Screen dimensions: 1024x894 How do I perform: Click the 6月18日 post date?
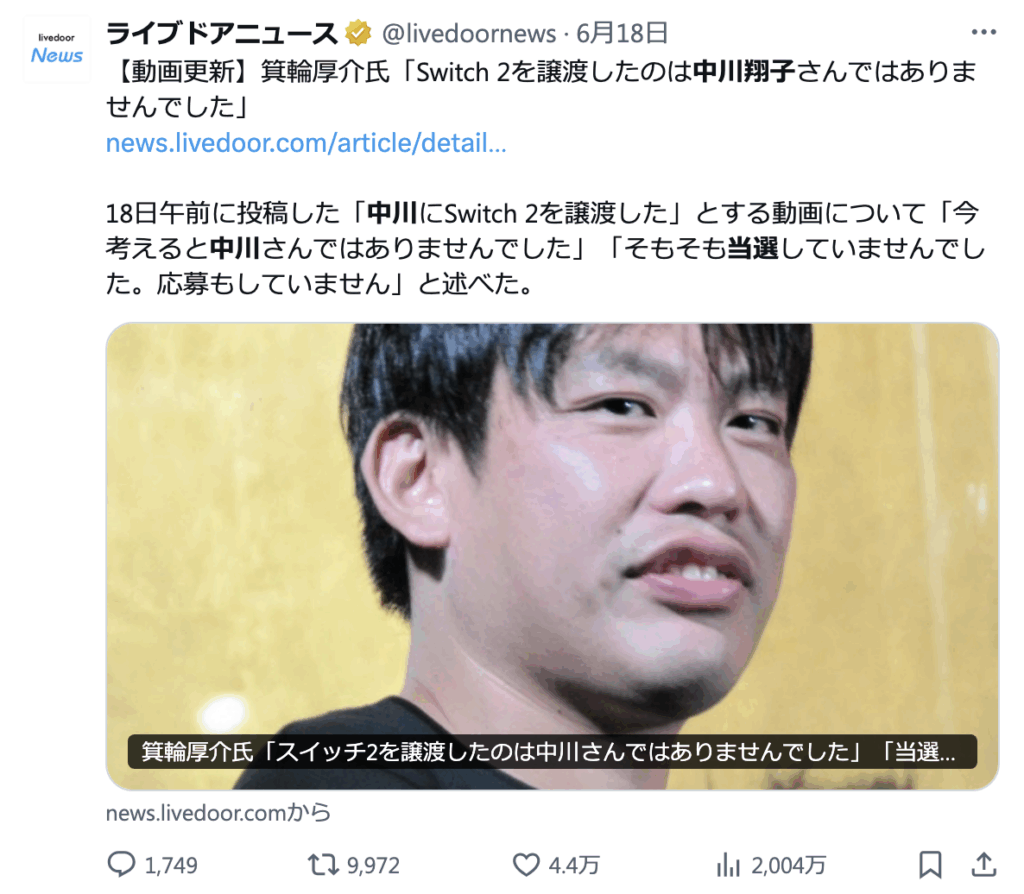(622, 33)
